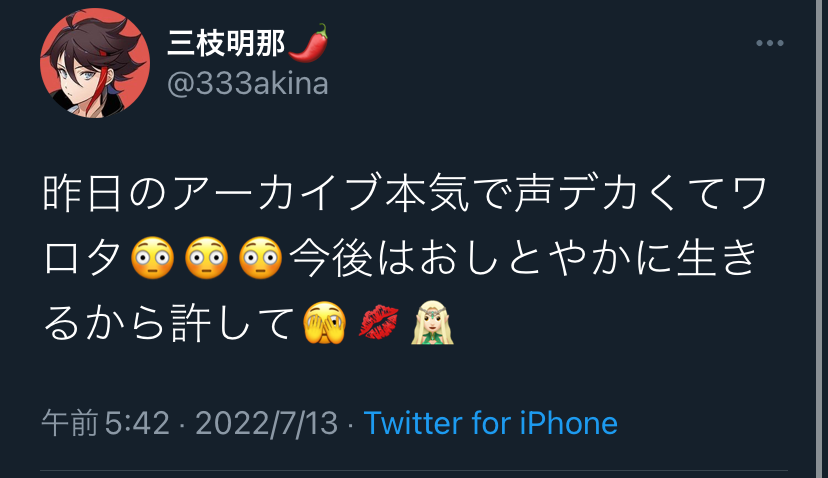Image resolution: width=828 pixels, height=478 pixels.
Task: Open the three-dot more options menu
Action: tap(769, 43)
